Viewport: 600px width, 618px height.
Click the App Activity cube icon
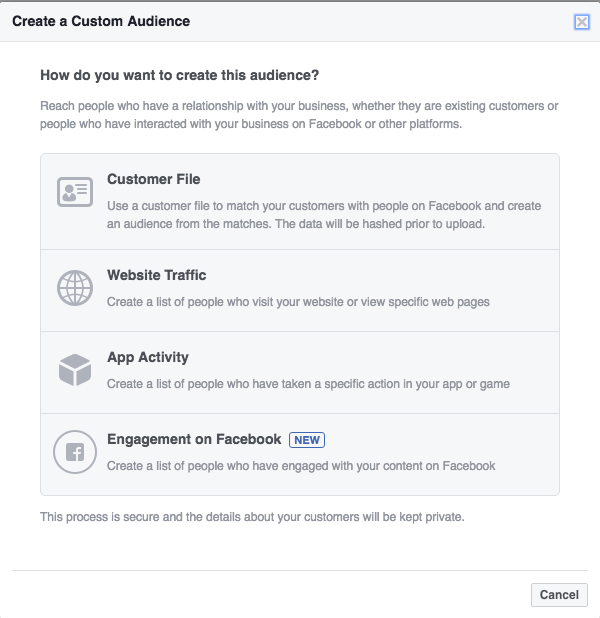click(x=75, y=371)
